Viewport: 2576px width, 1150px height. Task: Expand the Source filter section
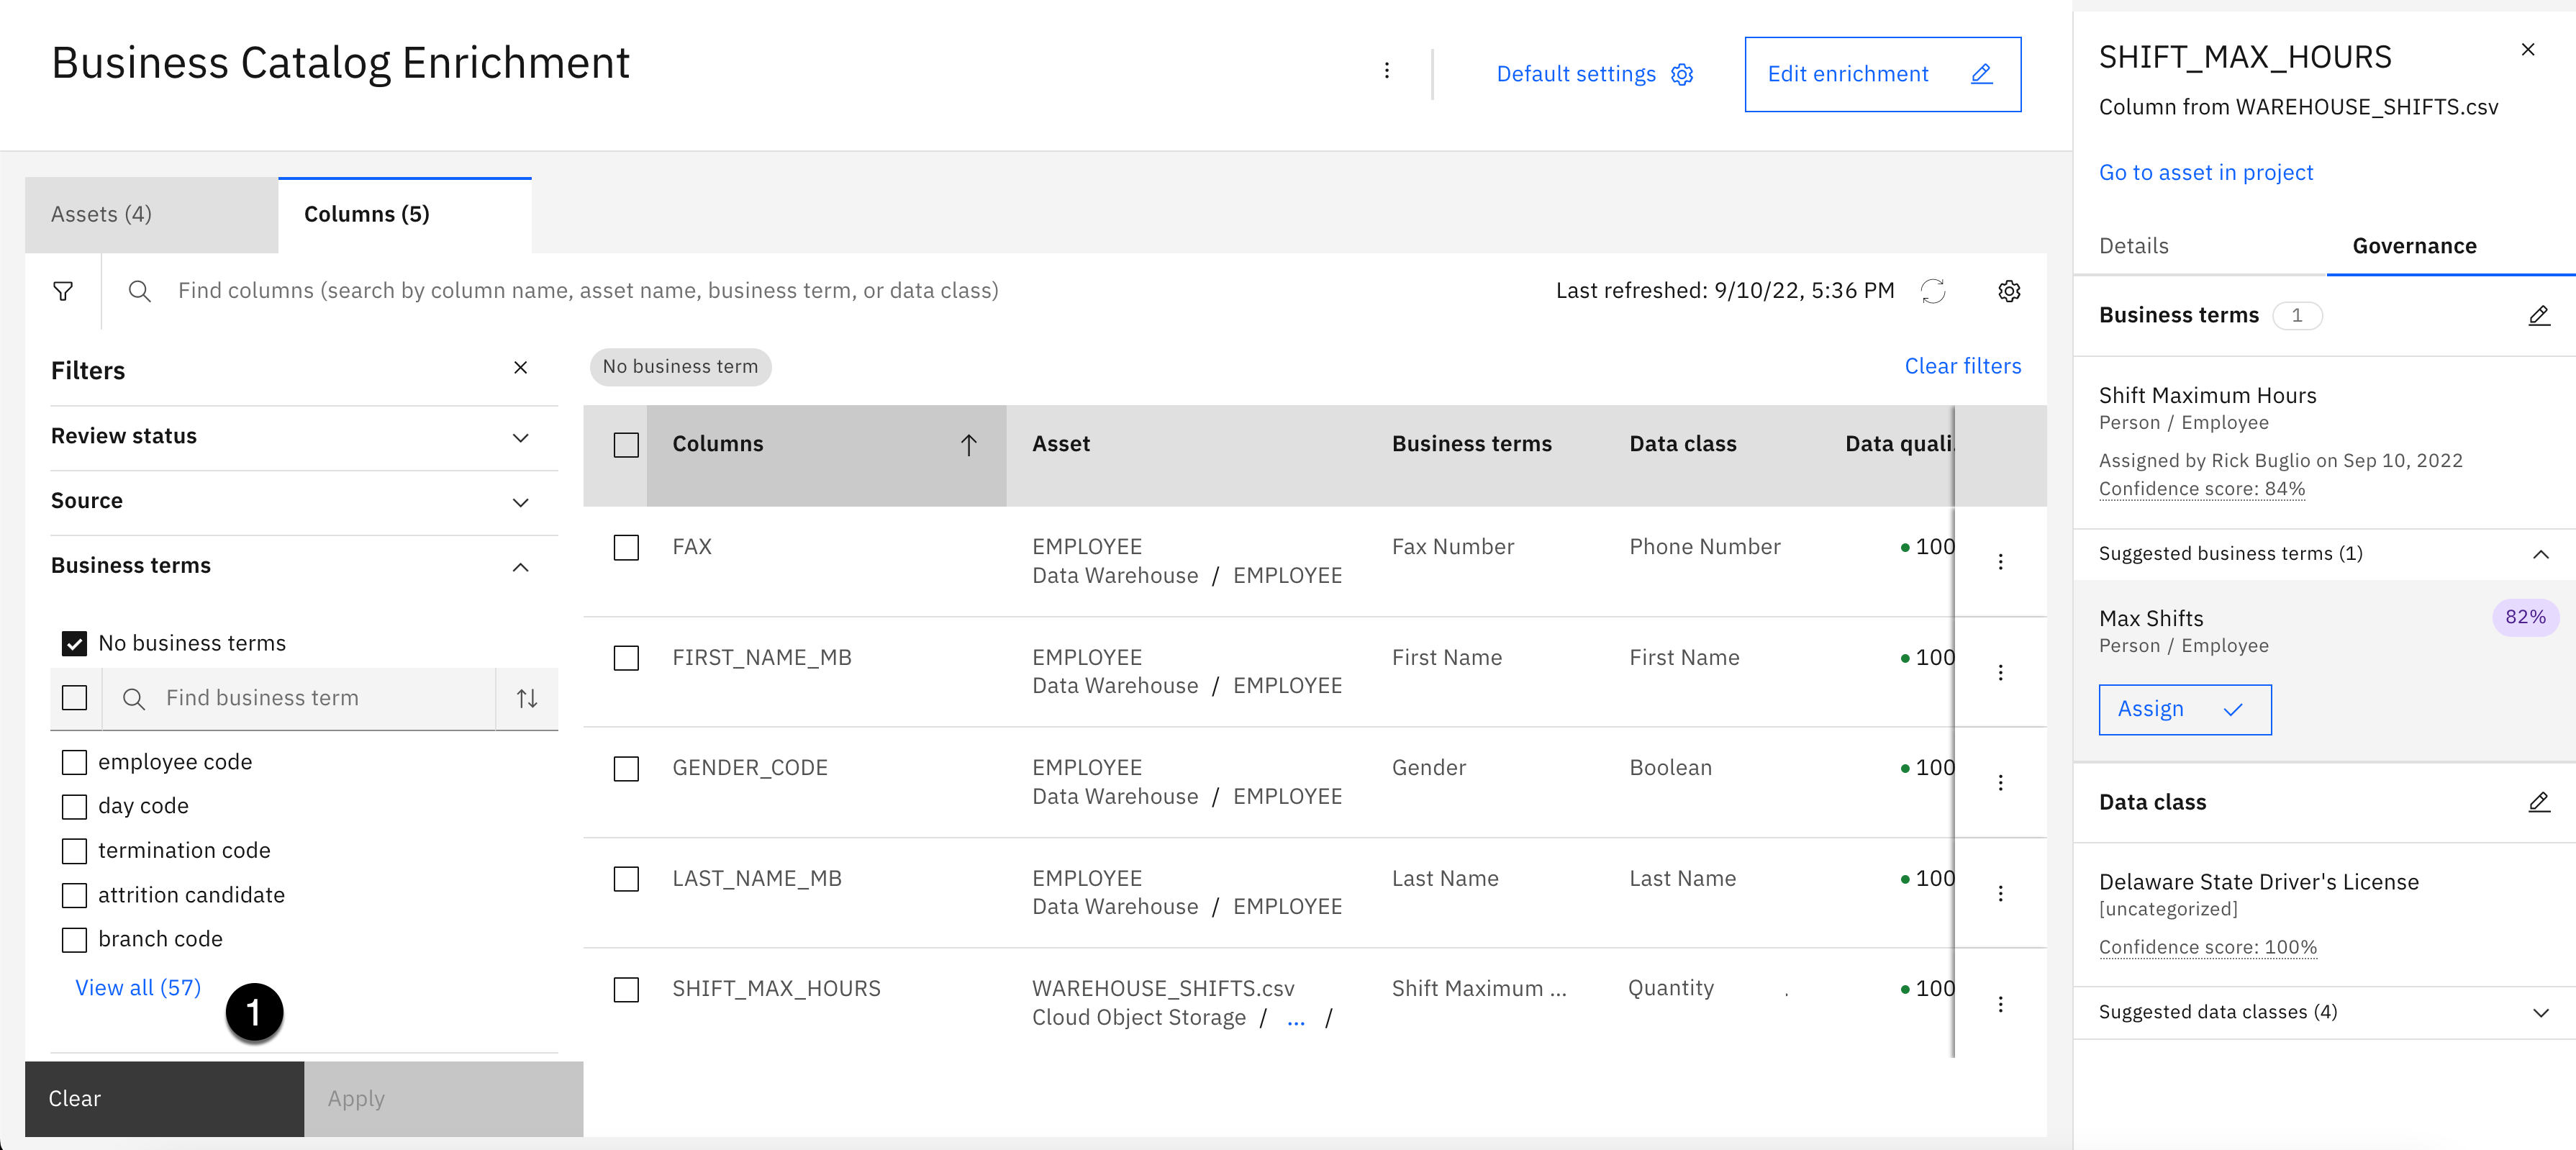520,502
